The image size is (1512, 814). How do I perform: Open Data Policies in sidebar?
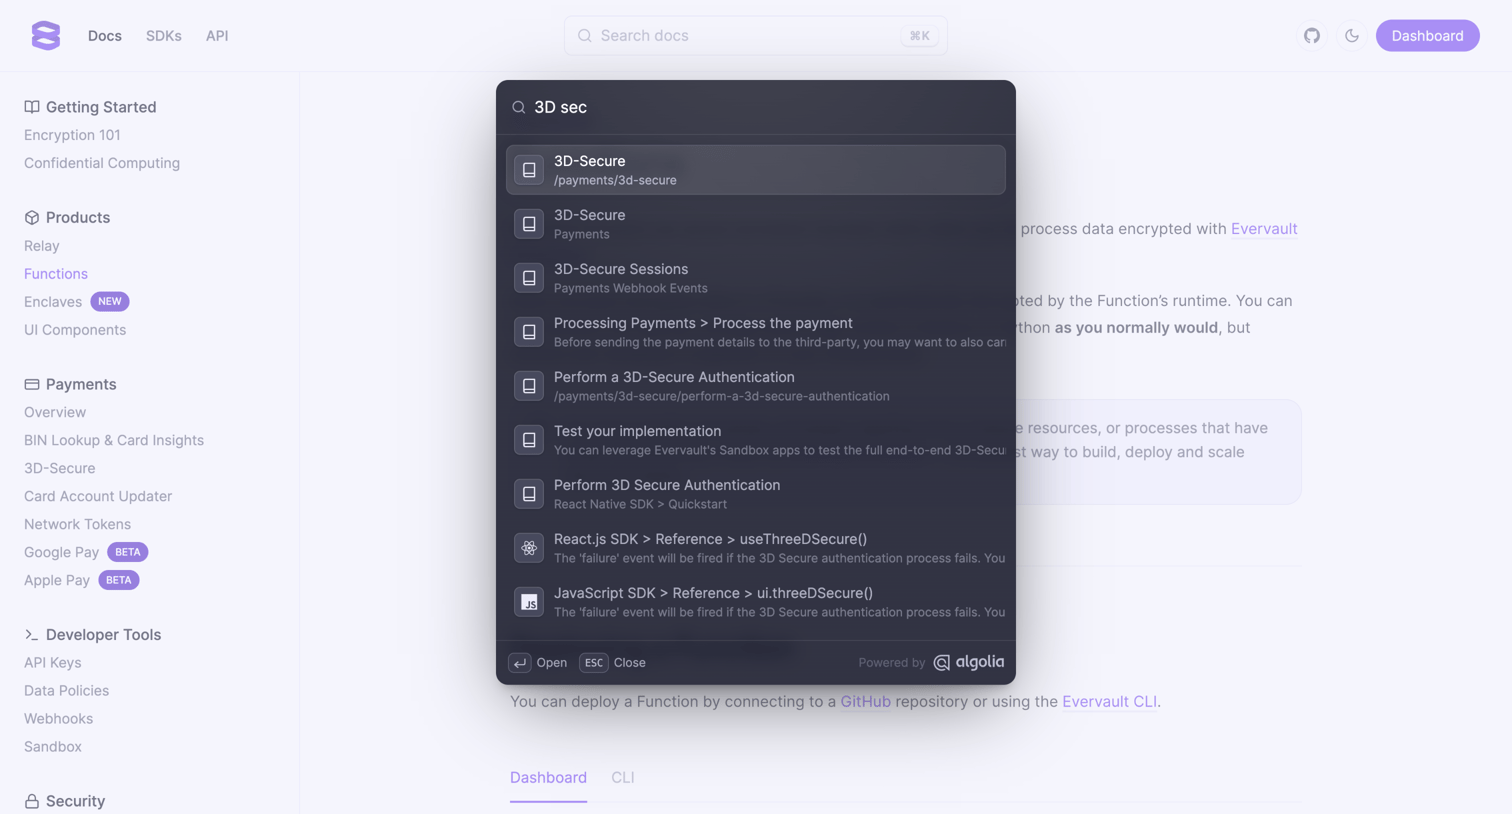[66, 691]
